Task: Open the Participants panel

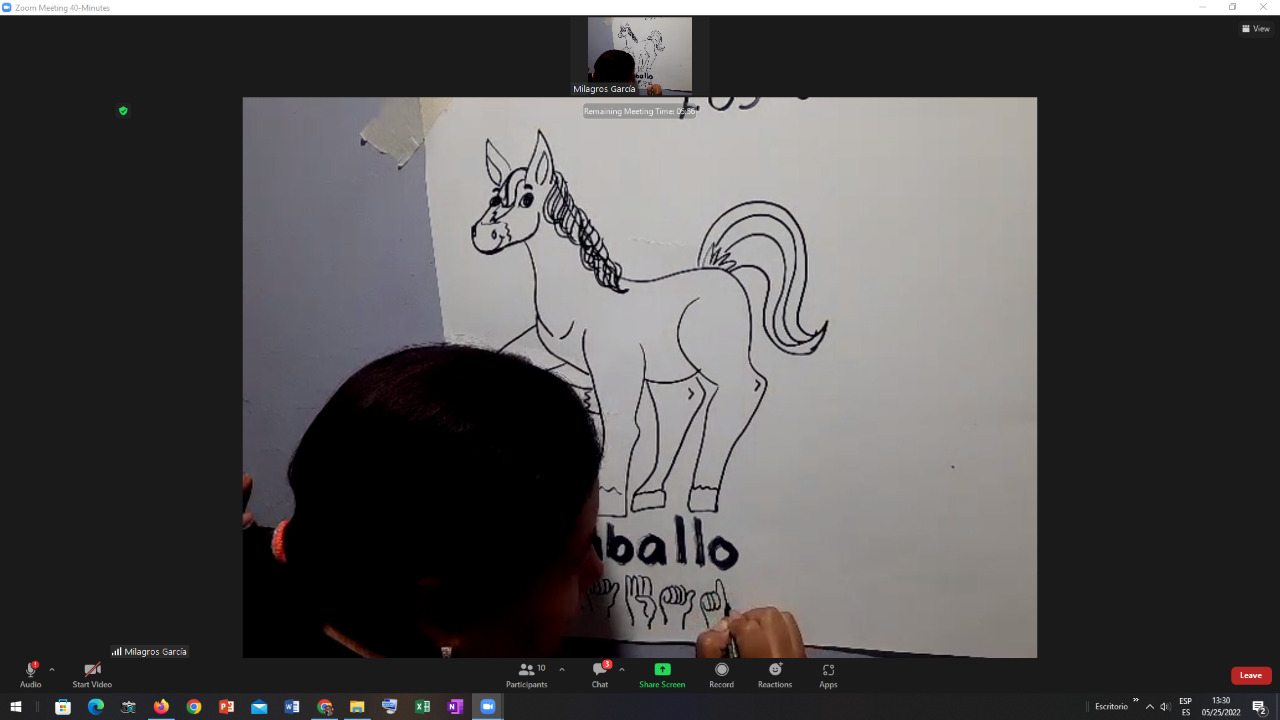Action: (526, 675)
